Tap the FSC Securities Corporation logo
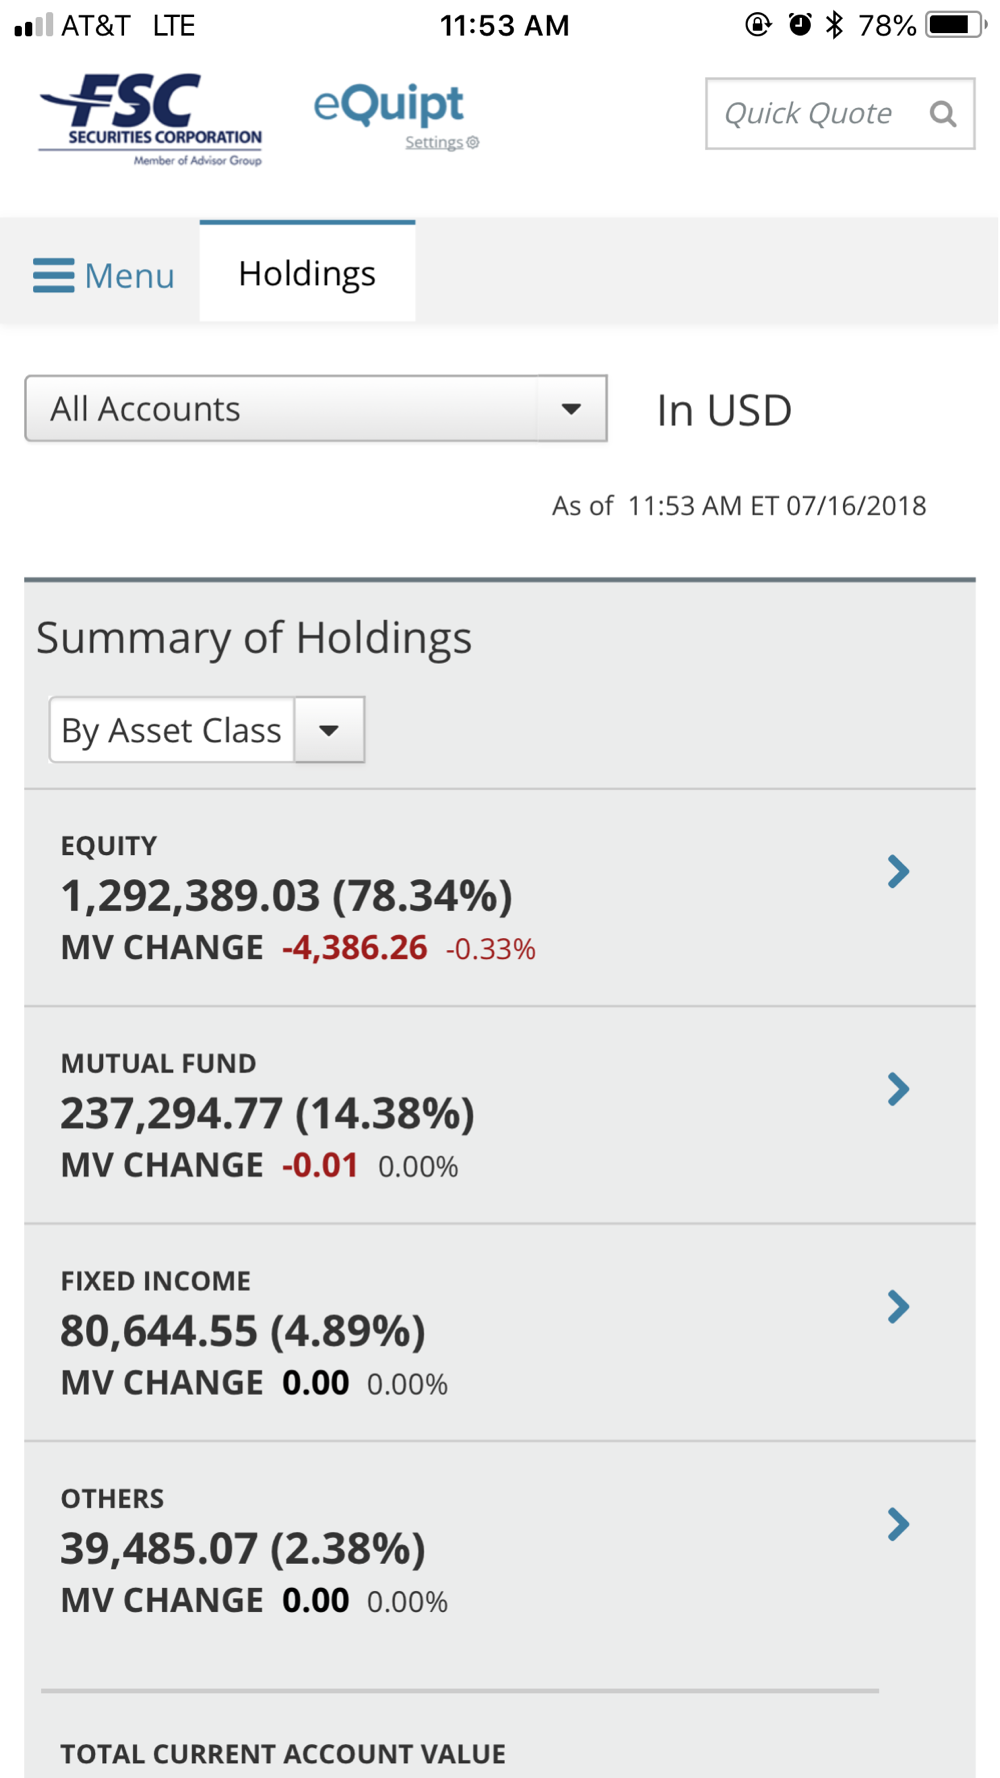This screenshot has width=1000, height=1778. coord(151,119)
